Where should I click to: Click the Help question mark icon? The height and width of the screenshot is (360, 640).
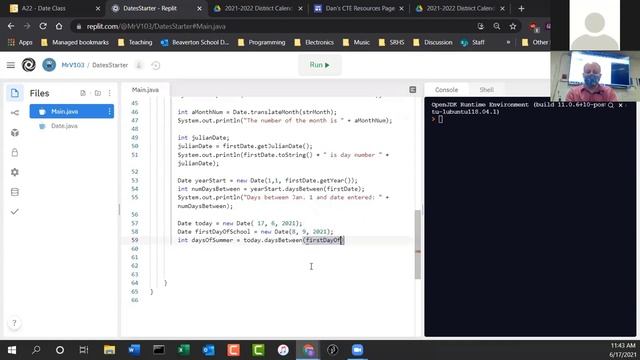14,323
